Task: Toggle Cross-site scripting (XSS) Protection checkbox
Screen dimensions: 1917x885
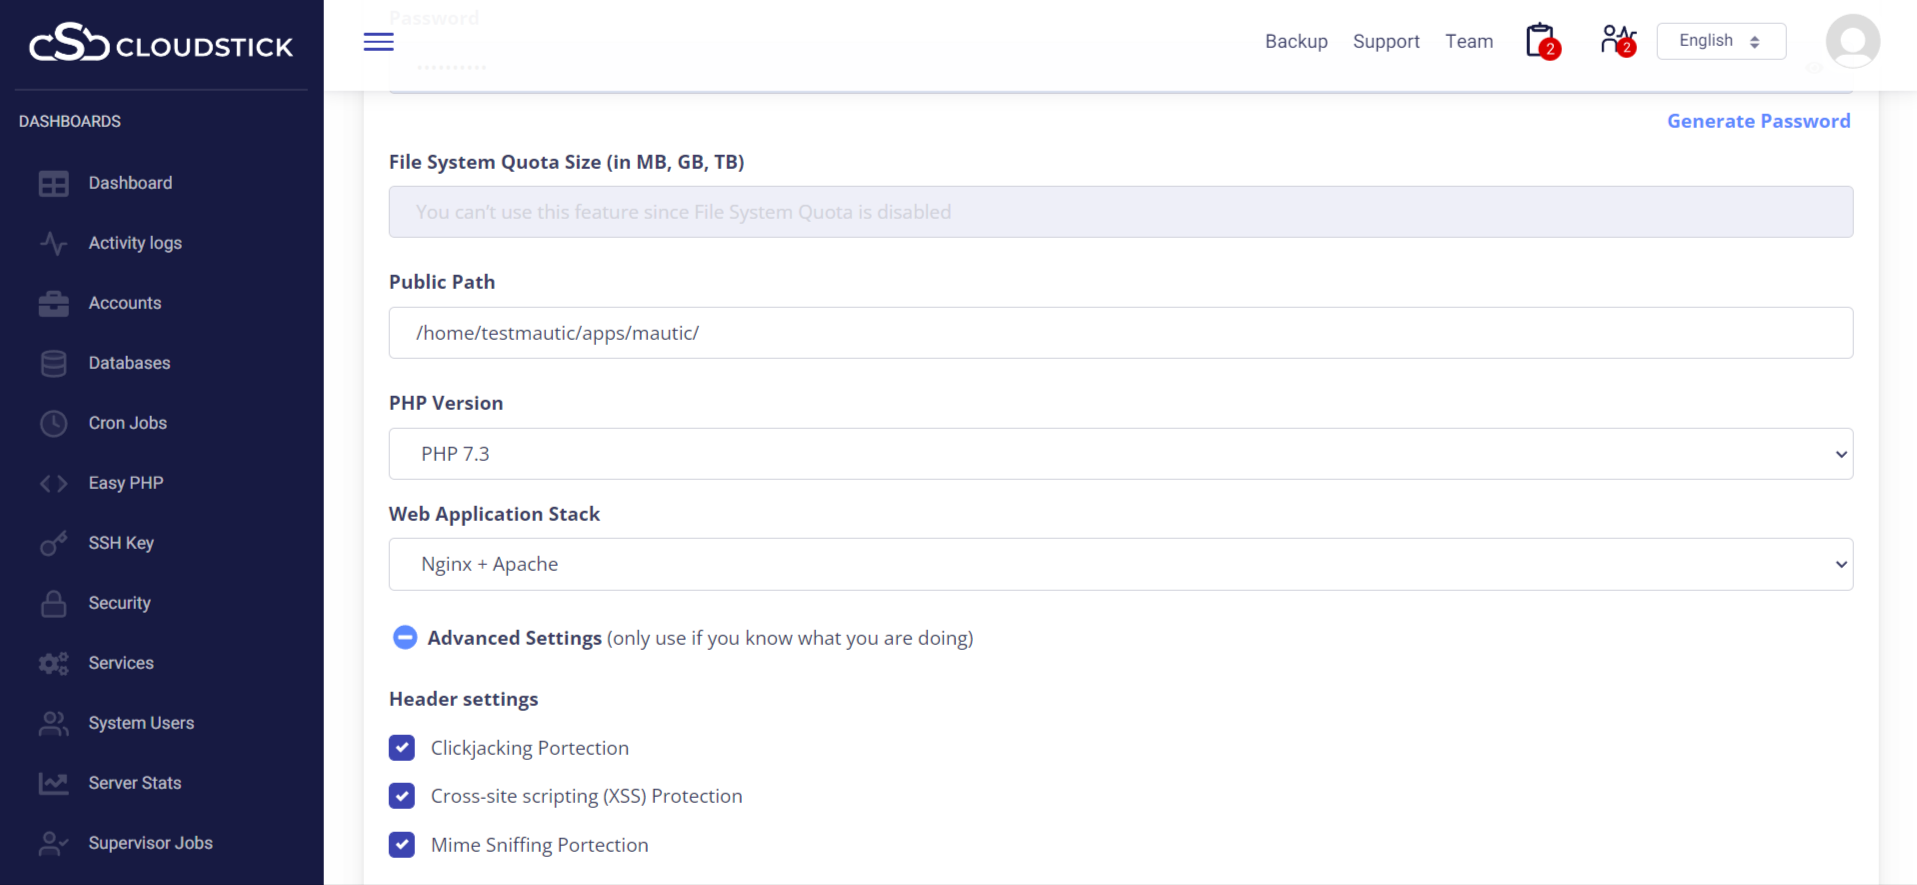Action: (402, 796)
